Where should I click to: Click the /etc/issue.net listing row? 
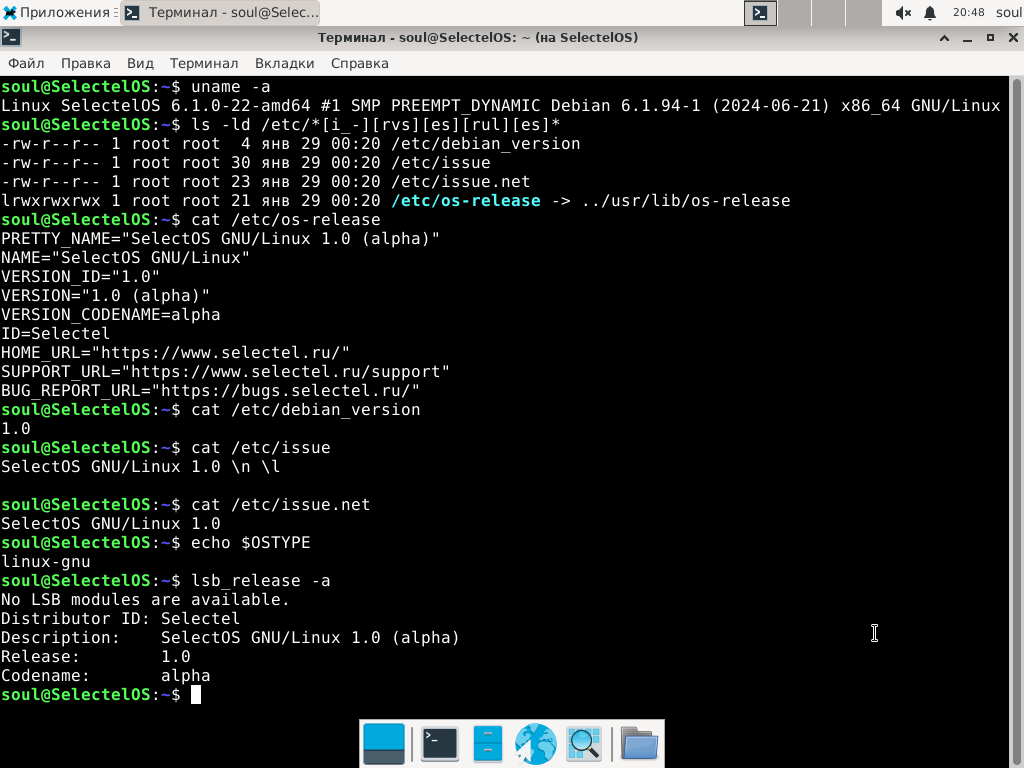coord(265,182)
